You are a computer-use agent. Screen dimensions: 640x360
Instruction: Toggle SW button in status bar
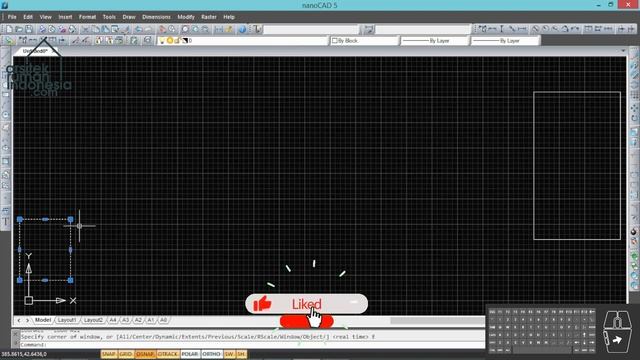click(229, 354)
